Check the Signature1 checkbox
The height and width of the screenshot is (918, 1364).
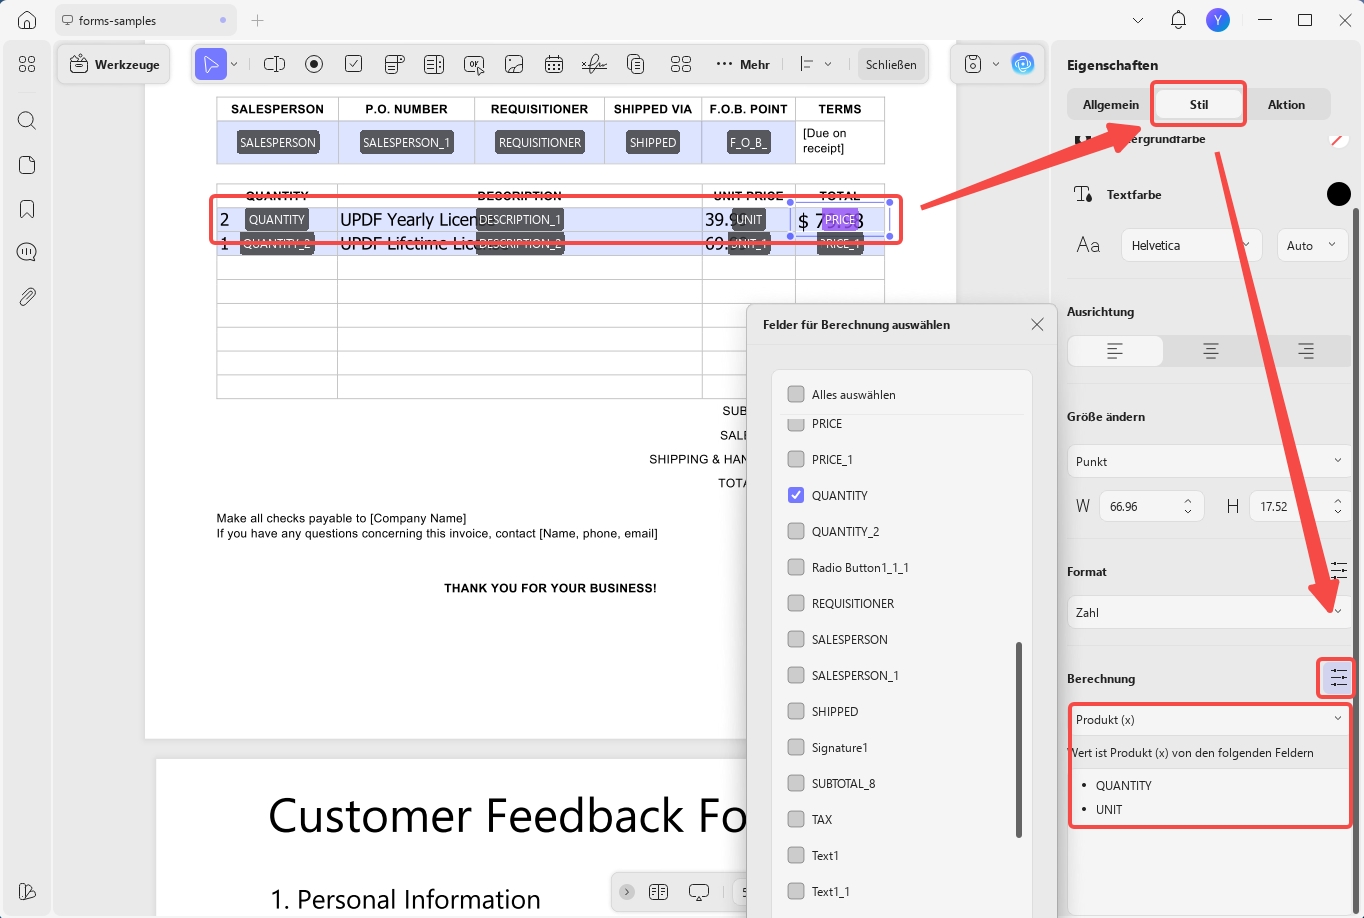(x=796, y=747)
